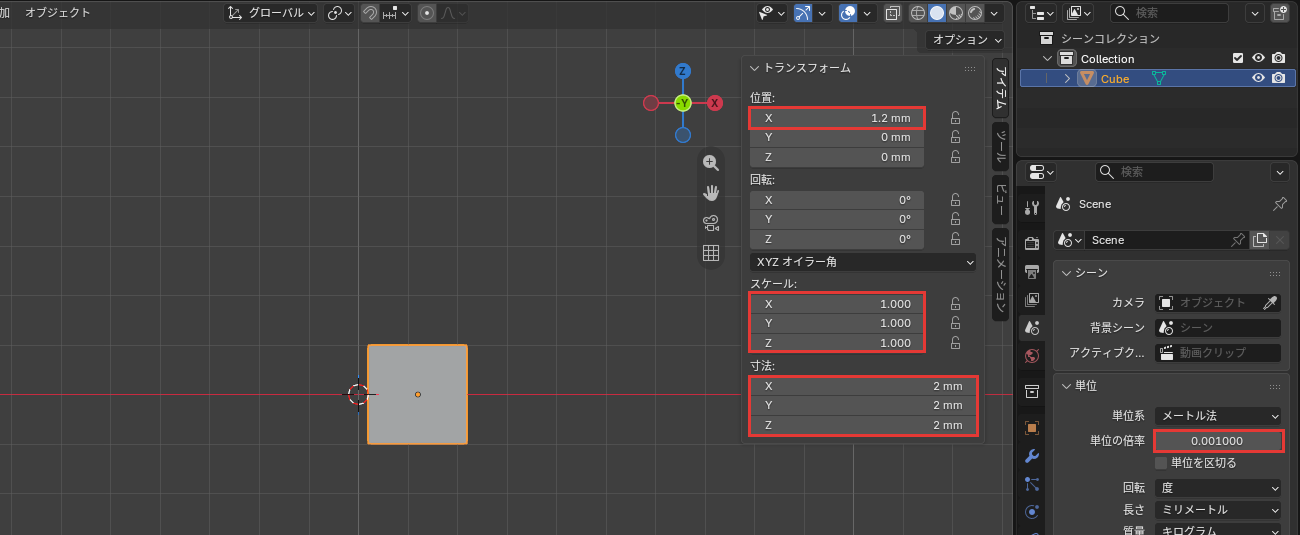Toggle X-ray display in the viewport header
The image size is (1300, 535).
(893, 13)
